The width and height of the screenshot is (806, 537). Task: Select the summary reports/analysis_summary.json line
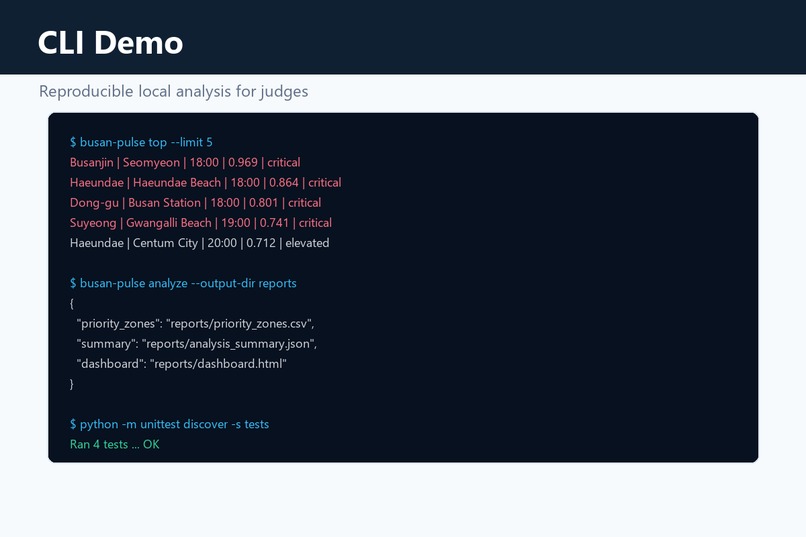[196, 344]
